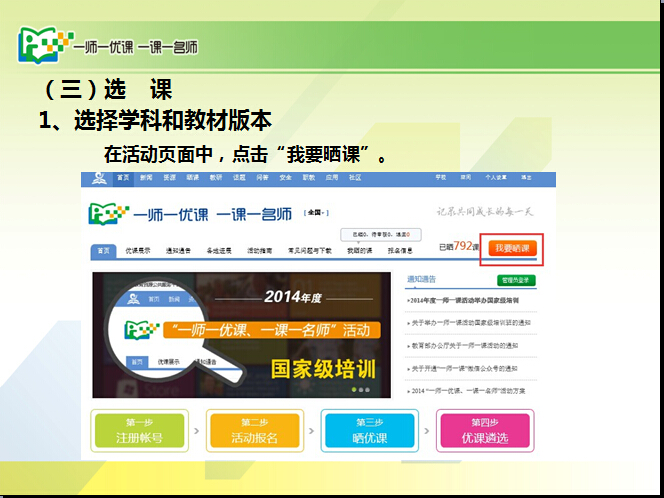
Task: Select the blue 首页 tab below the logo
Action: [x=103, y=251]
